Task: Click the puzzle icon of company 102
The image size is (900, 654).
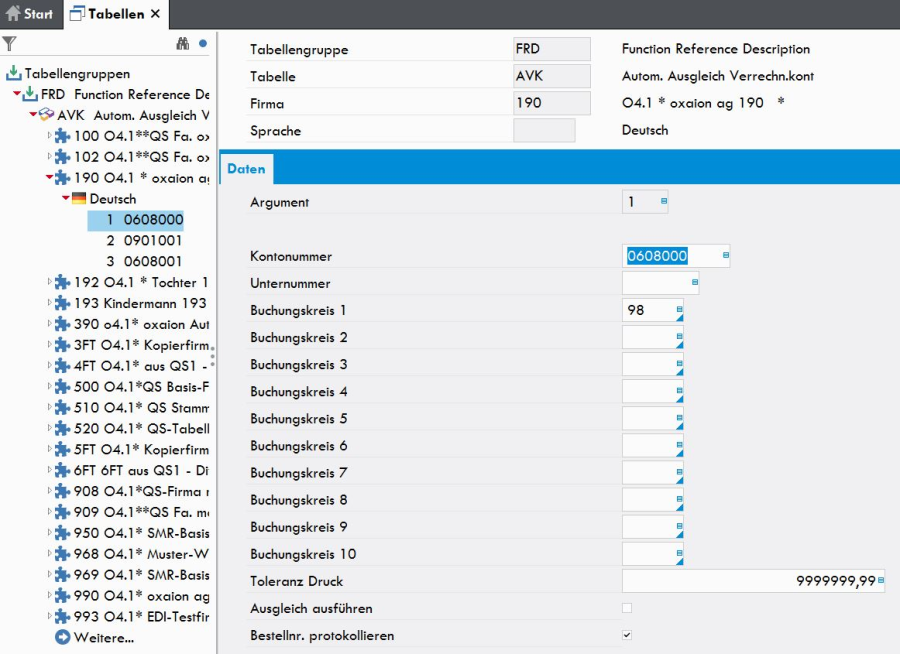Action: pyautogui.click(x=63, y=157)
